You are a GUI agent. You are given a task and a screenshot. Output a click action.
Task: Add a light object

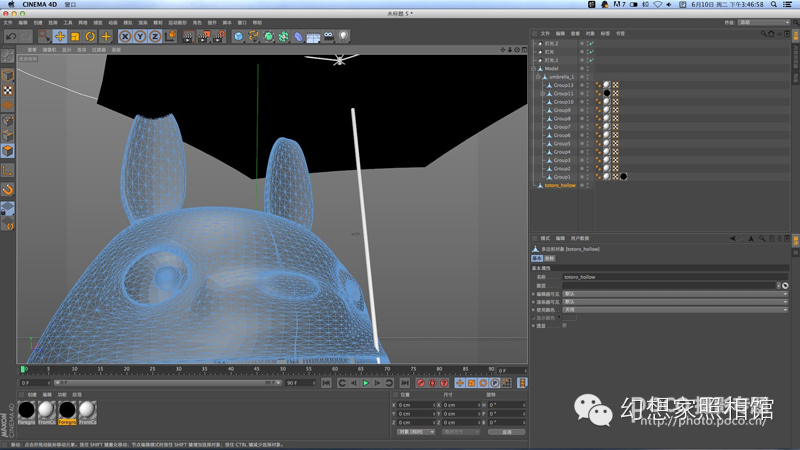(x=343, y=36)
